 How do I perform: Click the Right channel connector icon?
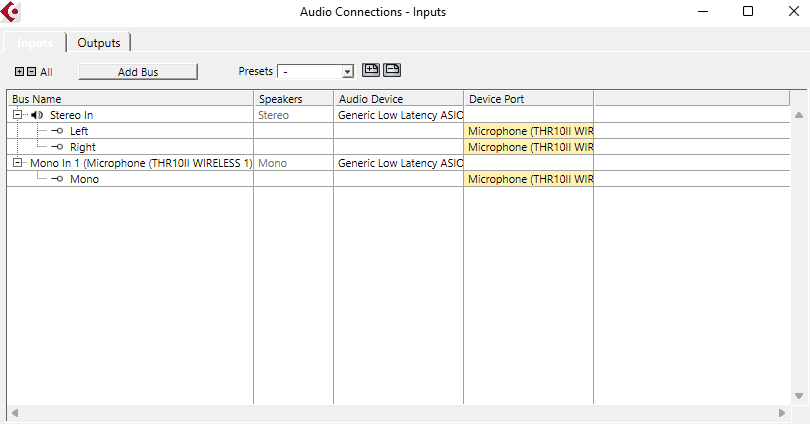pyautogui.click(x=58, y=147)
